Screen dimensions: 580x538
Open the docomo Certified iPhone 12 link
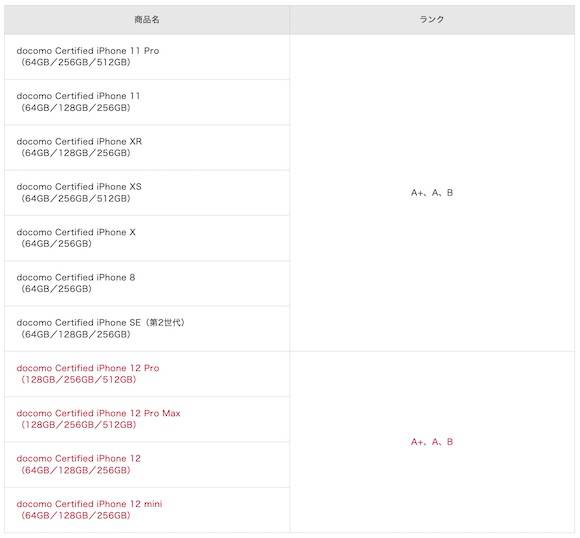click(78, 459)
